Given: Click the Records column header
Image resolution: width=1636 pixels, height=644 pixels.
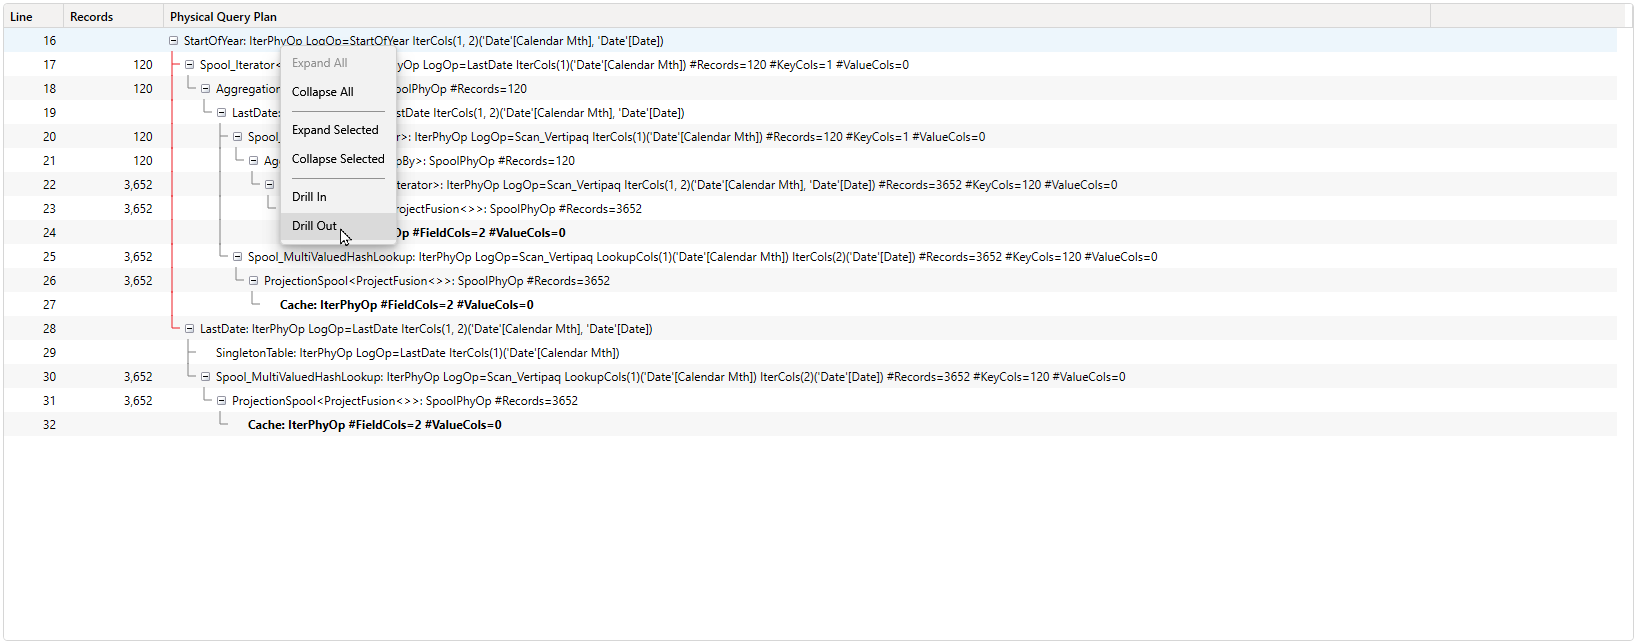Looking at the screenshot, I should (92, 17).
